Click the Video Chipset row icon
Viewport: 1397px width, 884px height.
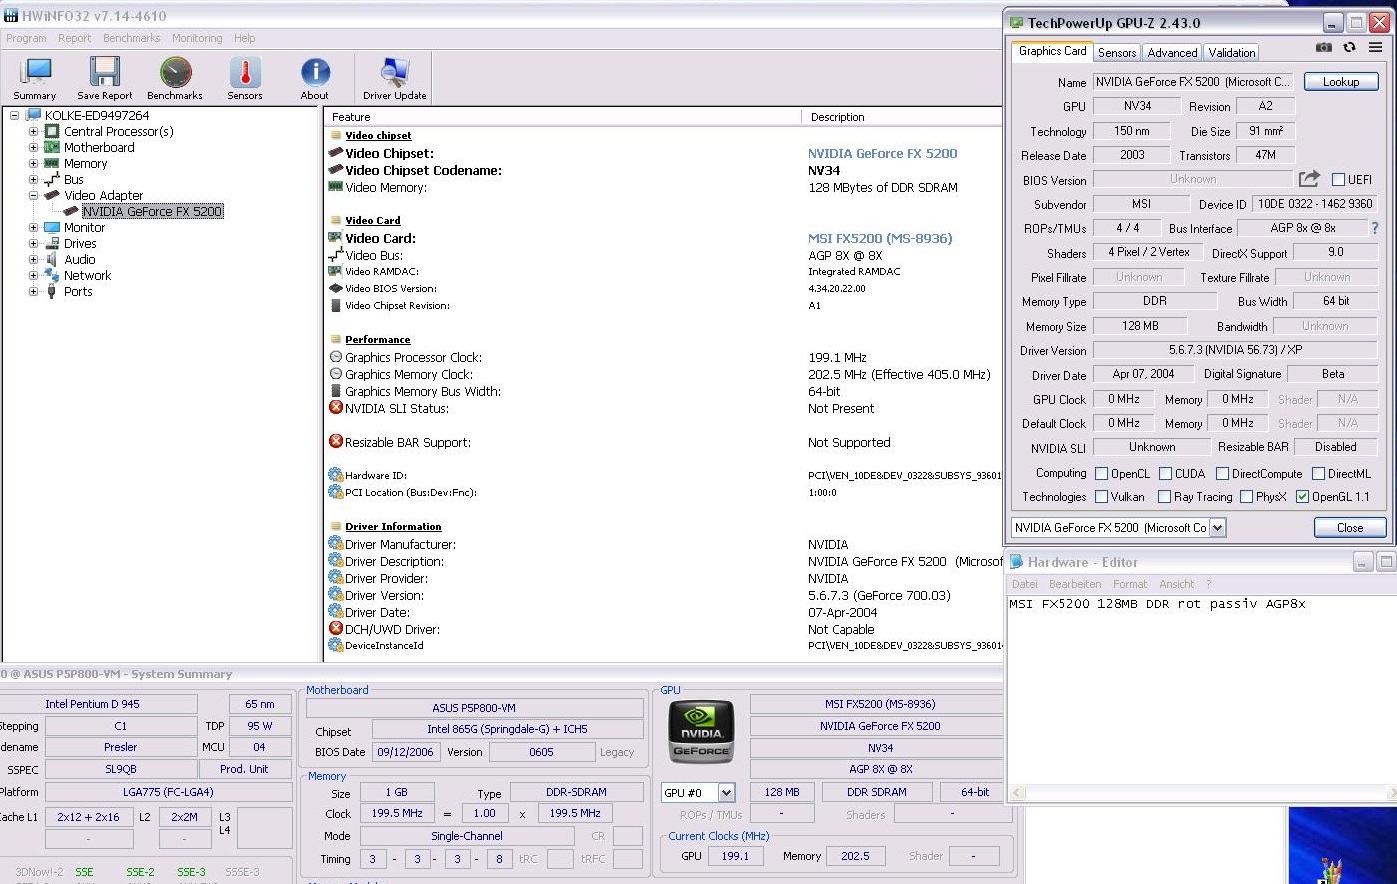click(x=336, y=153)
